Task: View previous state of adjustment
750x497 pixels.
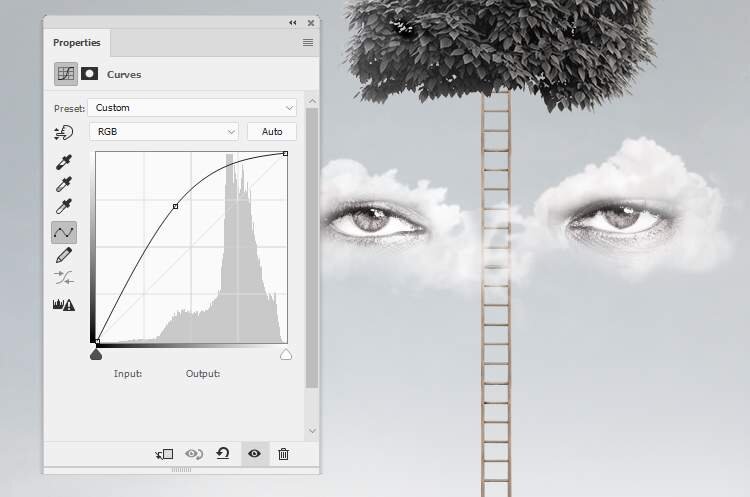Action: (194, 454)
